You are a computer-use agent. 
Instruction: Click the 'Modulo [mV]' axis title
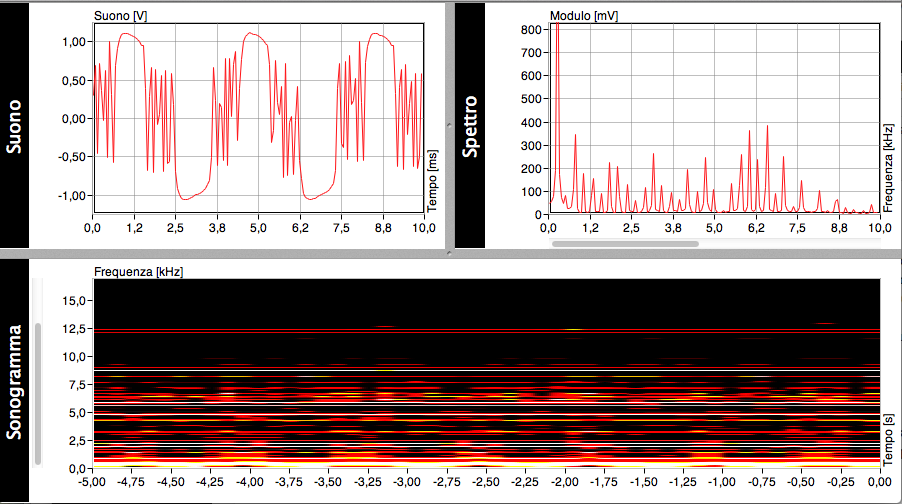click(x=584, y=17)
